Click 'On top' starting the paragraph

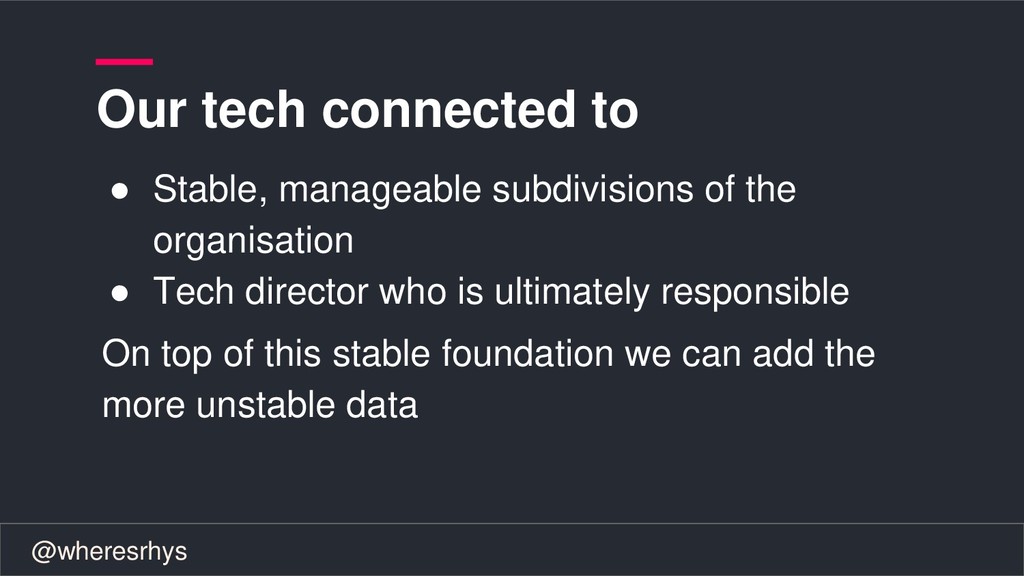click(157, 355)
